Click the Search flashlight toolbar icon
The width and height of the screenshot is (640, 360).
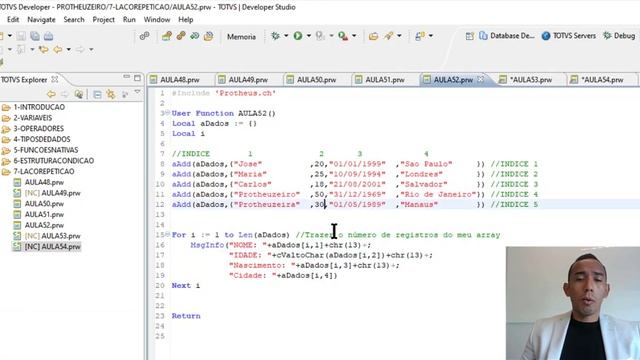tap(389, 36)
